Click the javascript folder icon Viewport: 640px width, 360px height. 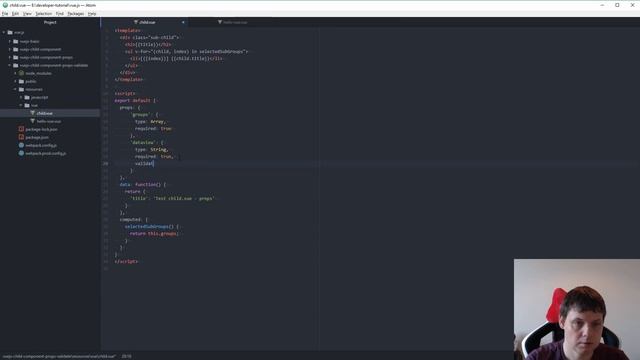click(x=27, y=97)
